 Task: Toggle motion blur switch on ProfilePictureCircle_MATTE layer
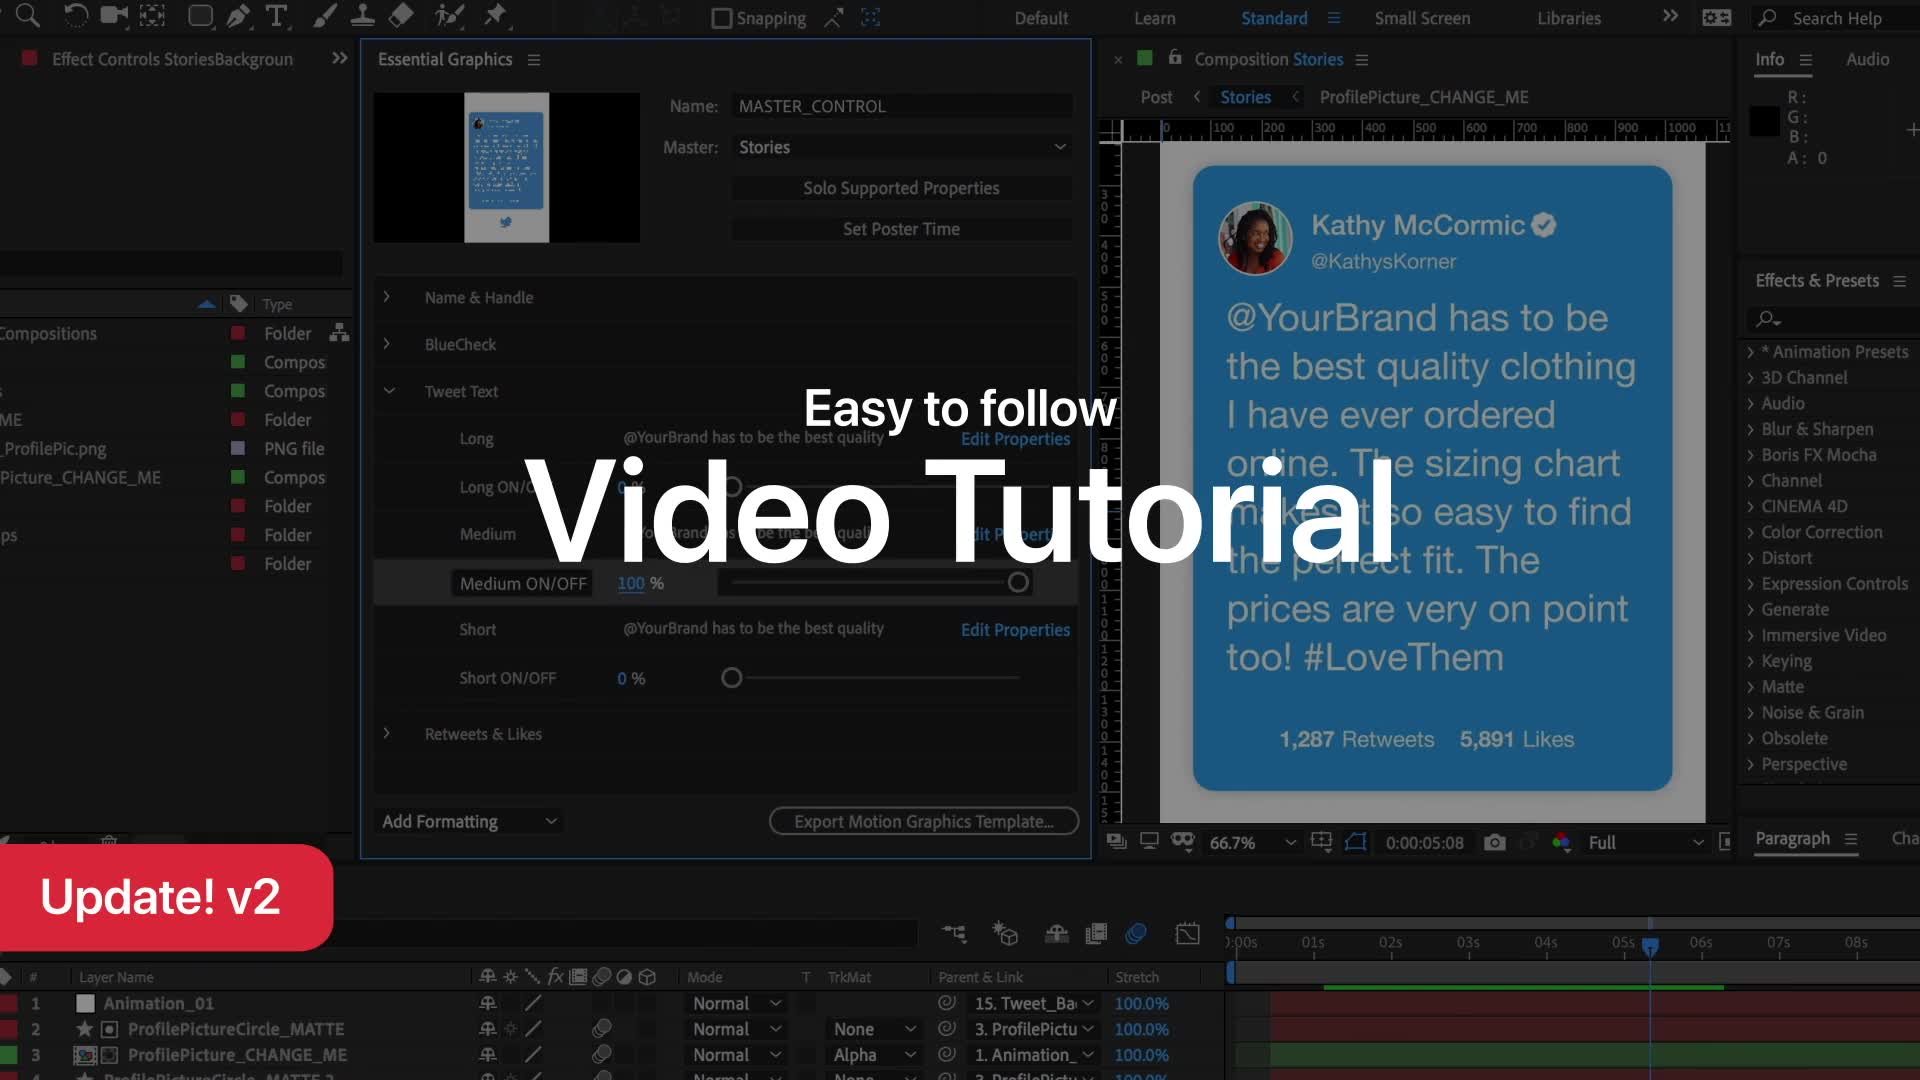pyautogui.click(x=601, y=1029)
